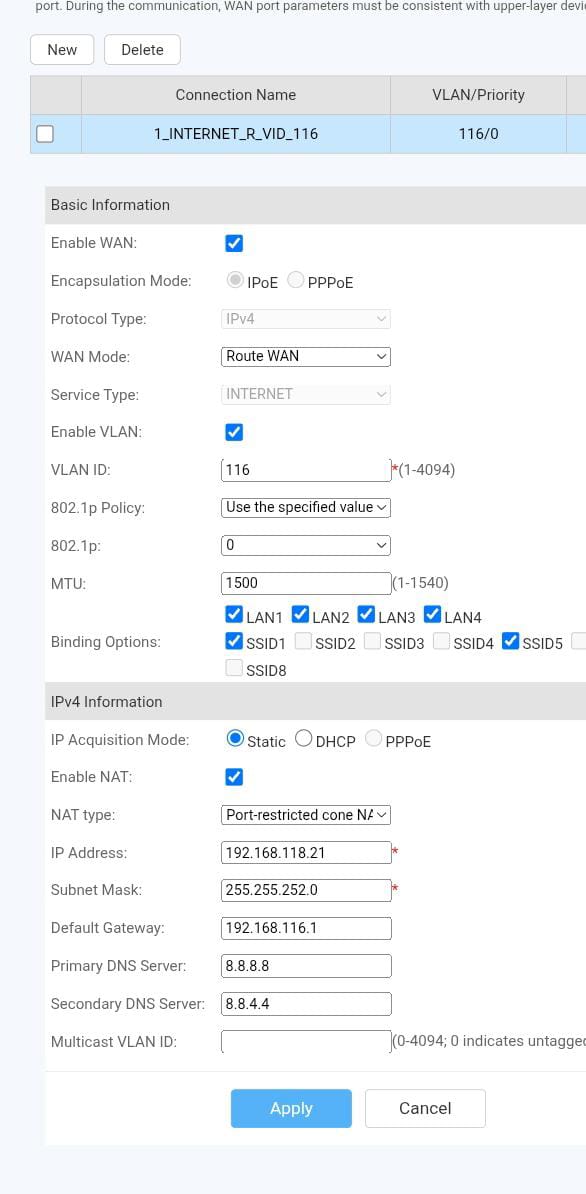The width and height of the screenshot is (586, 1194).
Task: Click the New connection button
Action: [x=62, y=49]
